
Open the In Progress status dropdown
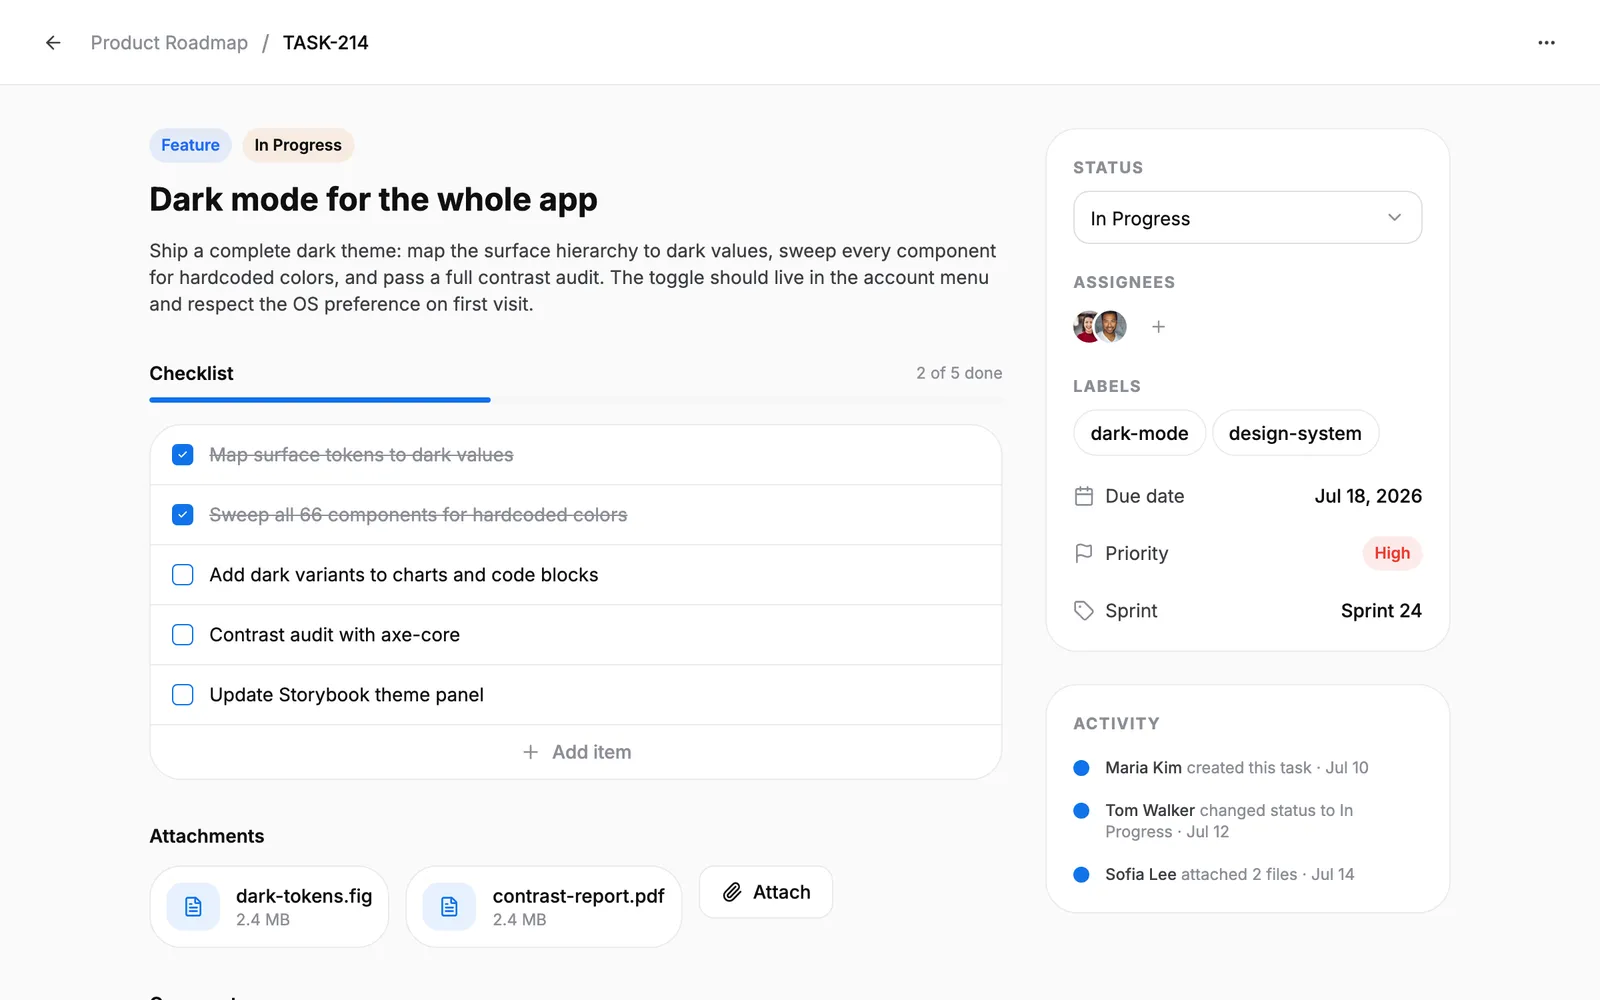pyautogui.click(x=1247, y=218)
